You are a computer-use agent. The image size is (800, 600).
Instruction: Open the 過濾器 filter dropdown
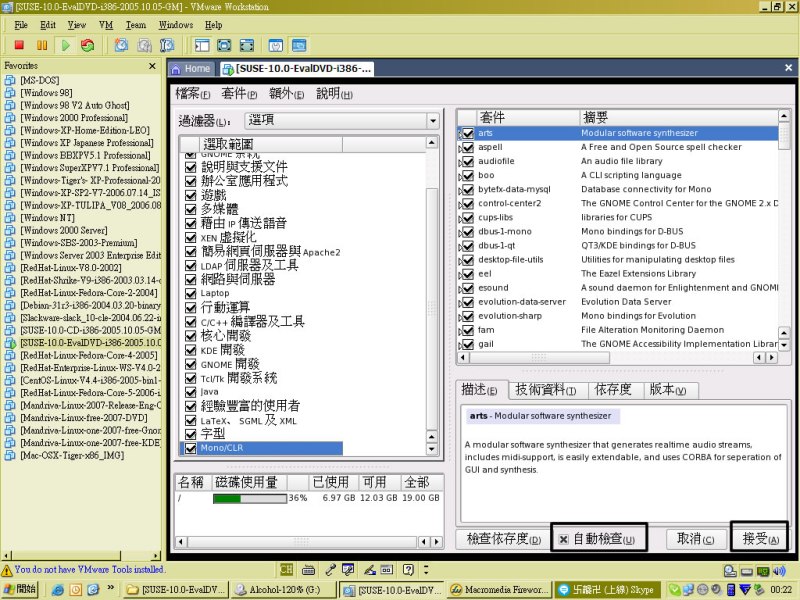(x=341, y=121)
